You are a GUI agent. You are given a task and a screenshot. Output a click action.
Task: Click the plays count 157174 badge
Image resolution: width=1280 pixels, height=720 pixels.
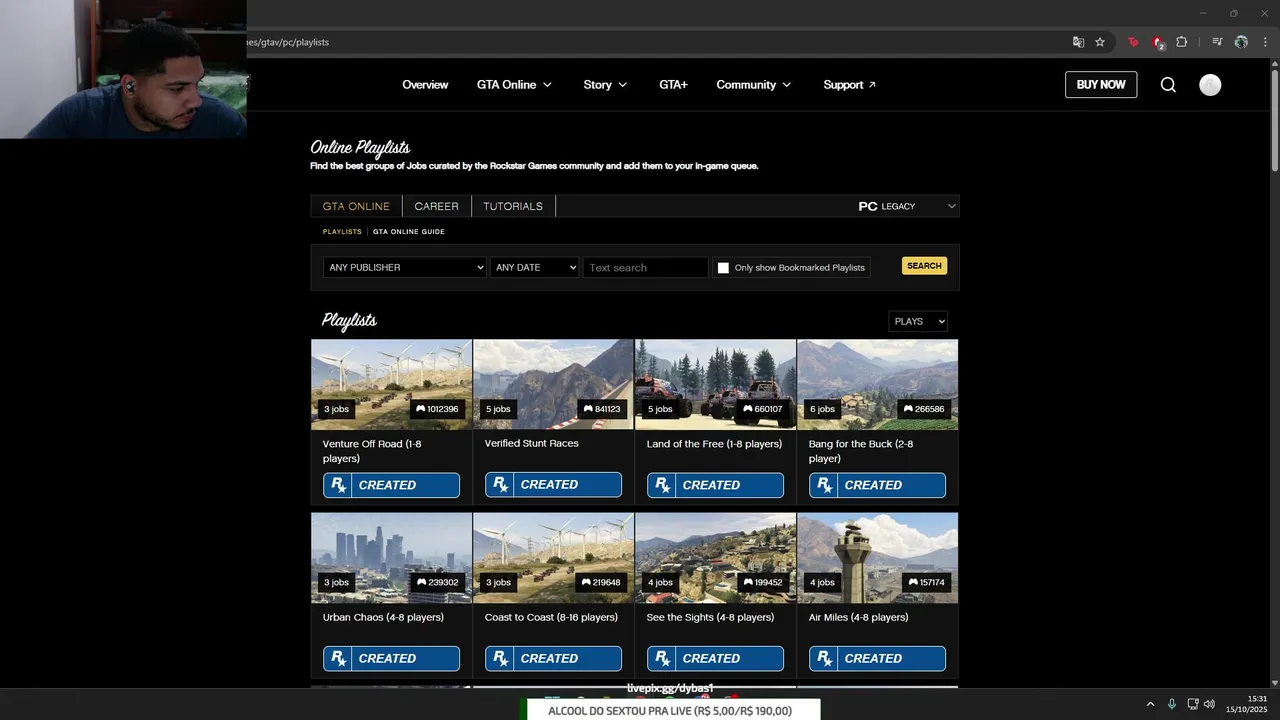tap(926, 582)
